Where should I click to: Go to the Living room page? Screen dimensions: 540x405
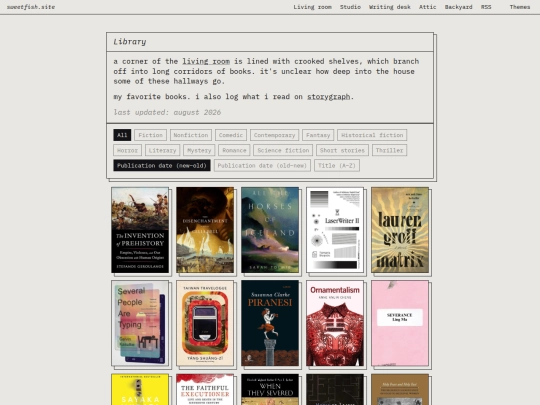(312, 7)
